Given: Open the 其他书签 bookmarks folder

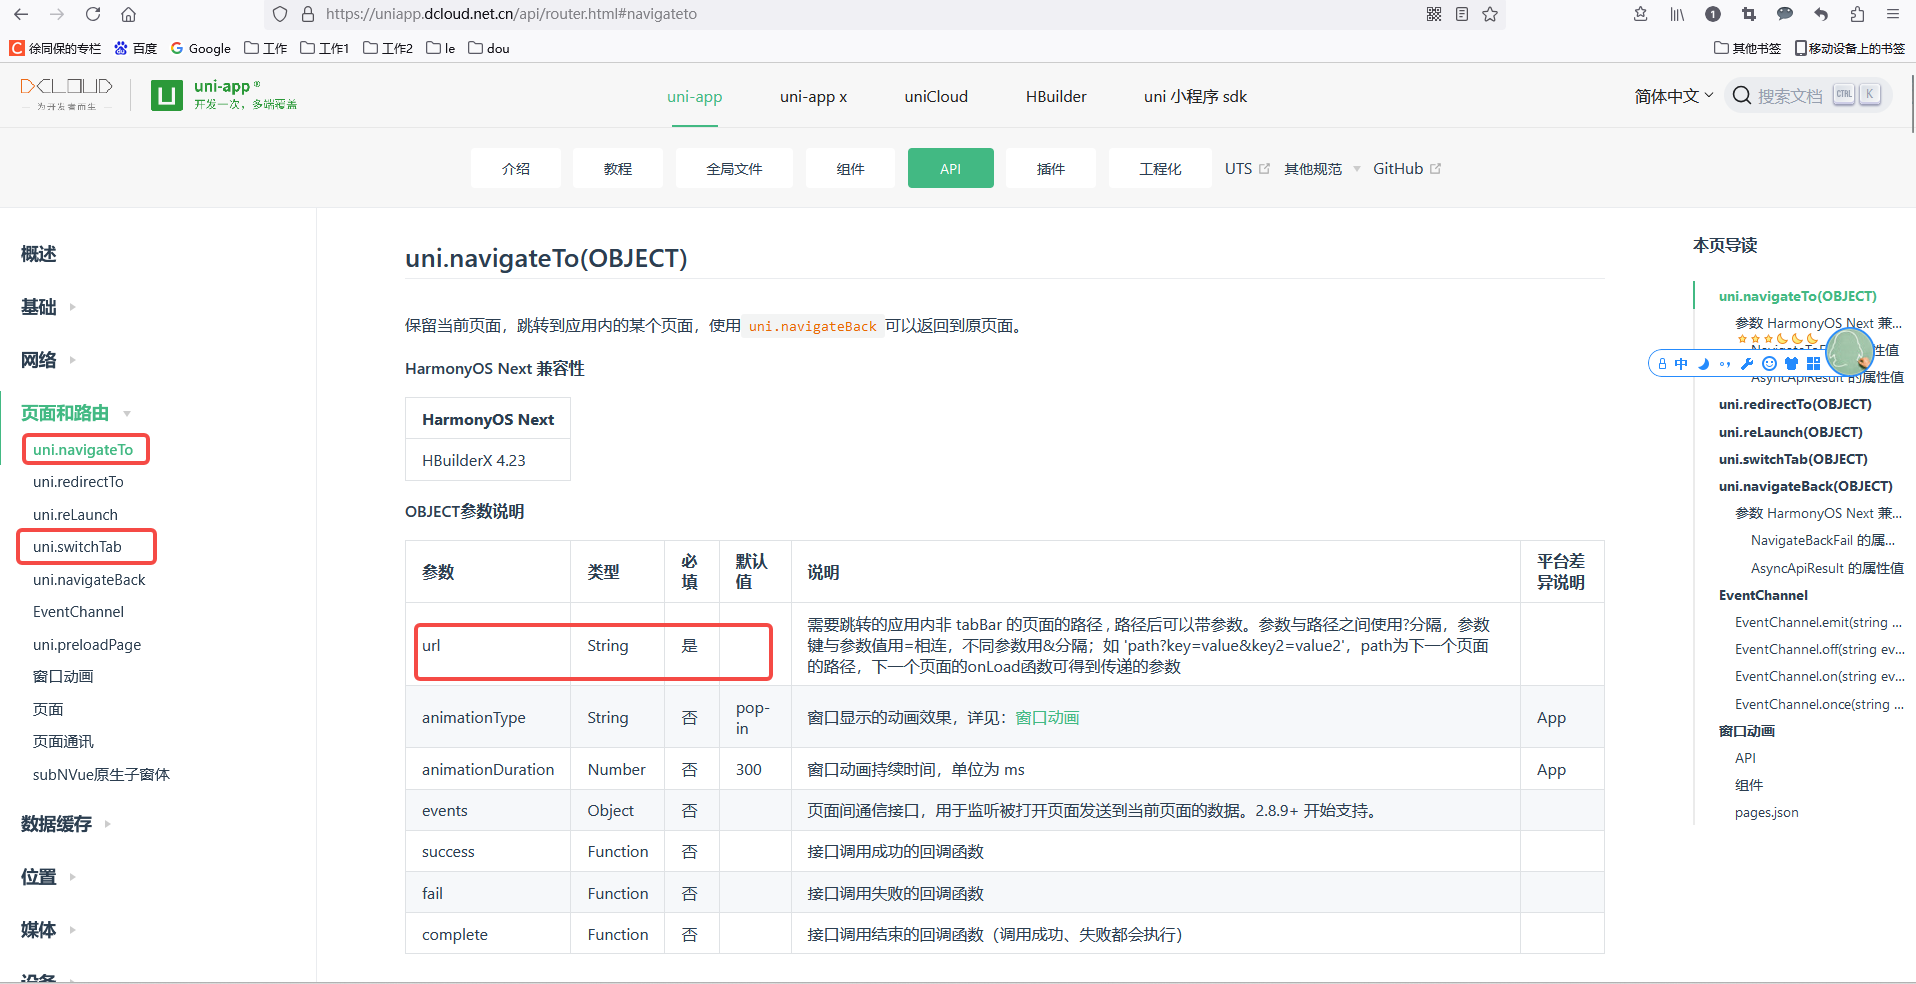Looking at the screenshot, I should pyautogui.click(x=1747, y=48).
